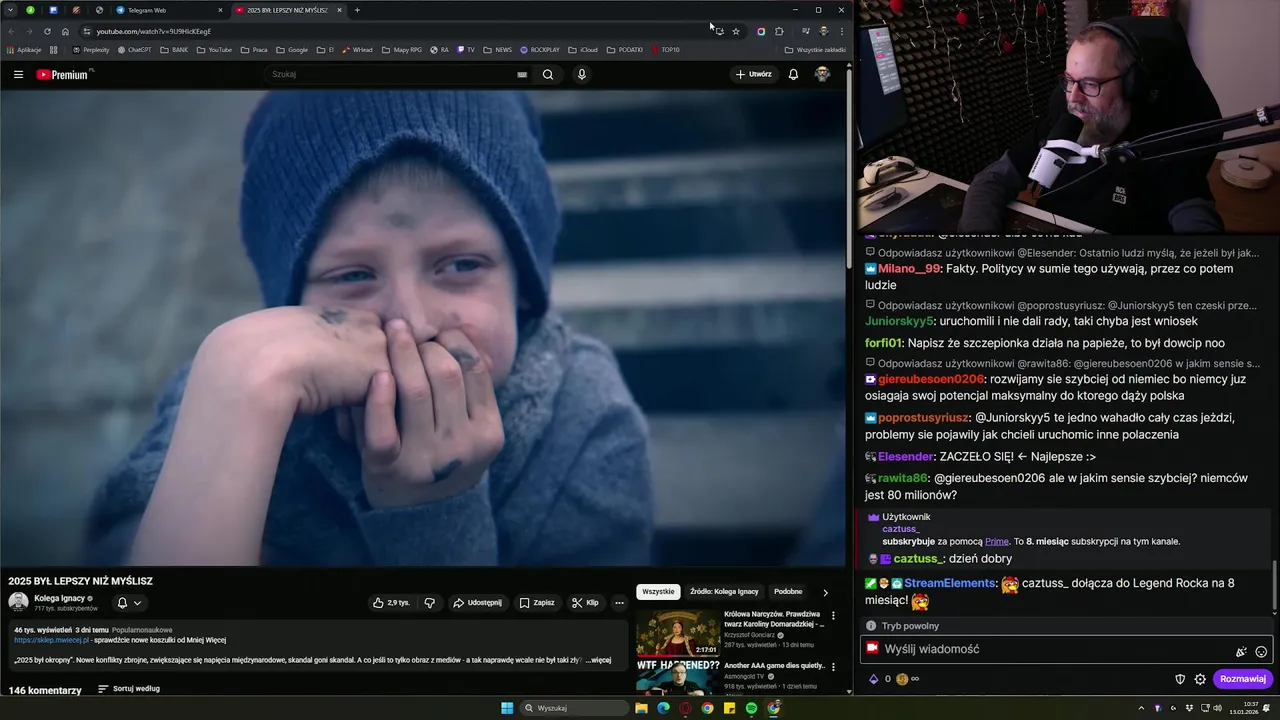Click the Windows taskbar Wyszukaj search box

(x=575, y=708)
